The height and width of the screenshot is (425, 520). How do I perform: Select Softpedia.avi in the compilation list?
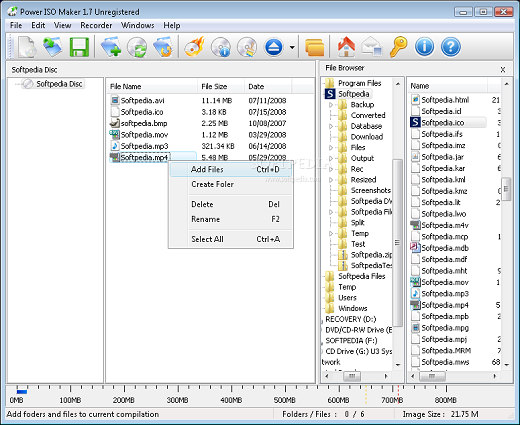click(x=142, y=101)
